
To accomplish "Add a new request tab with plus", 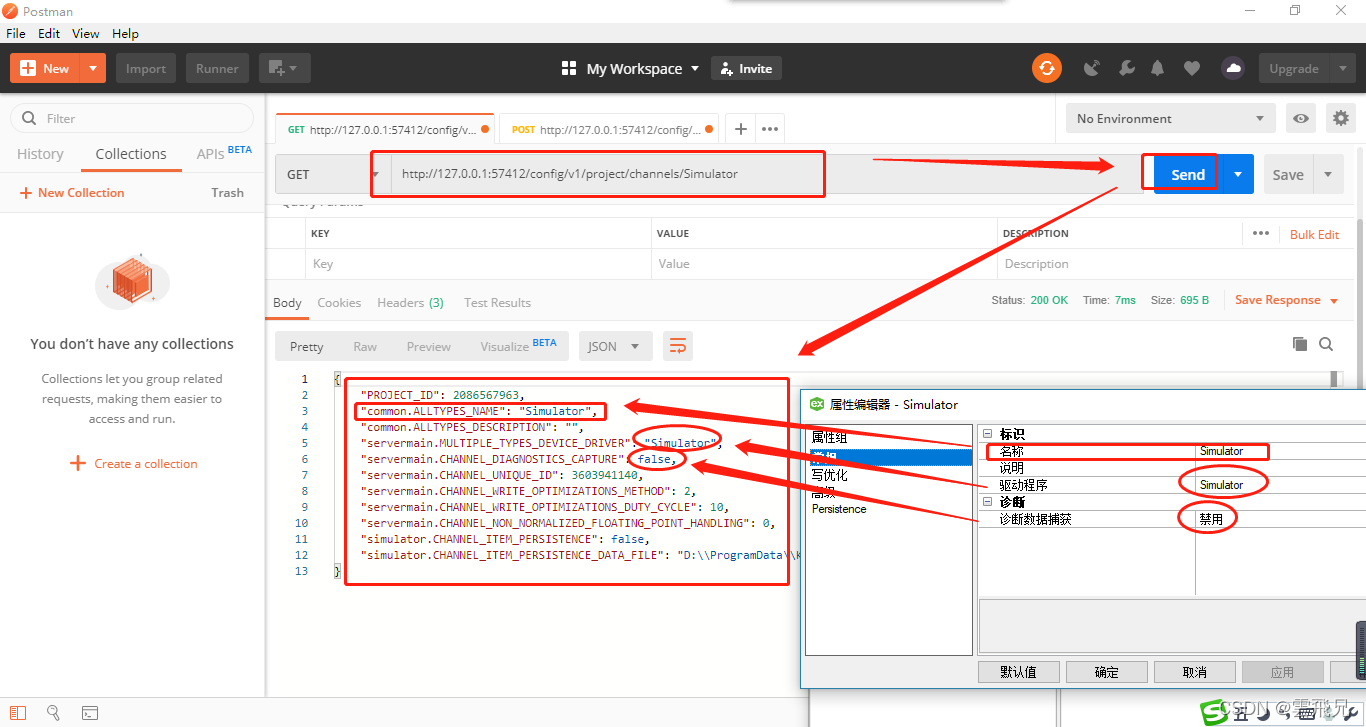I will pos(740,129).
